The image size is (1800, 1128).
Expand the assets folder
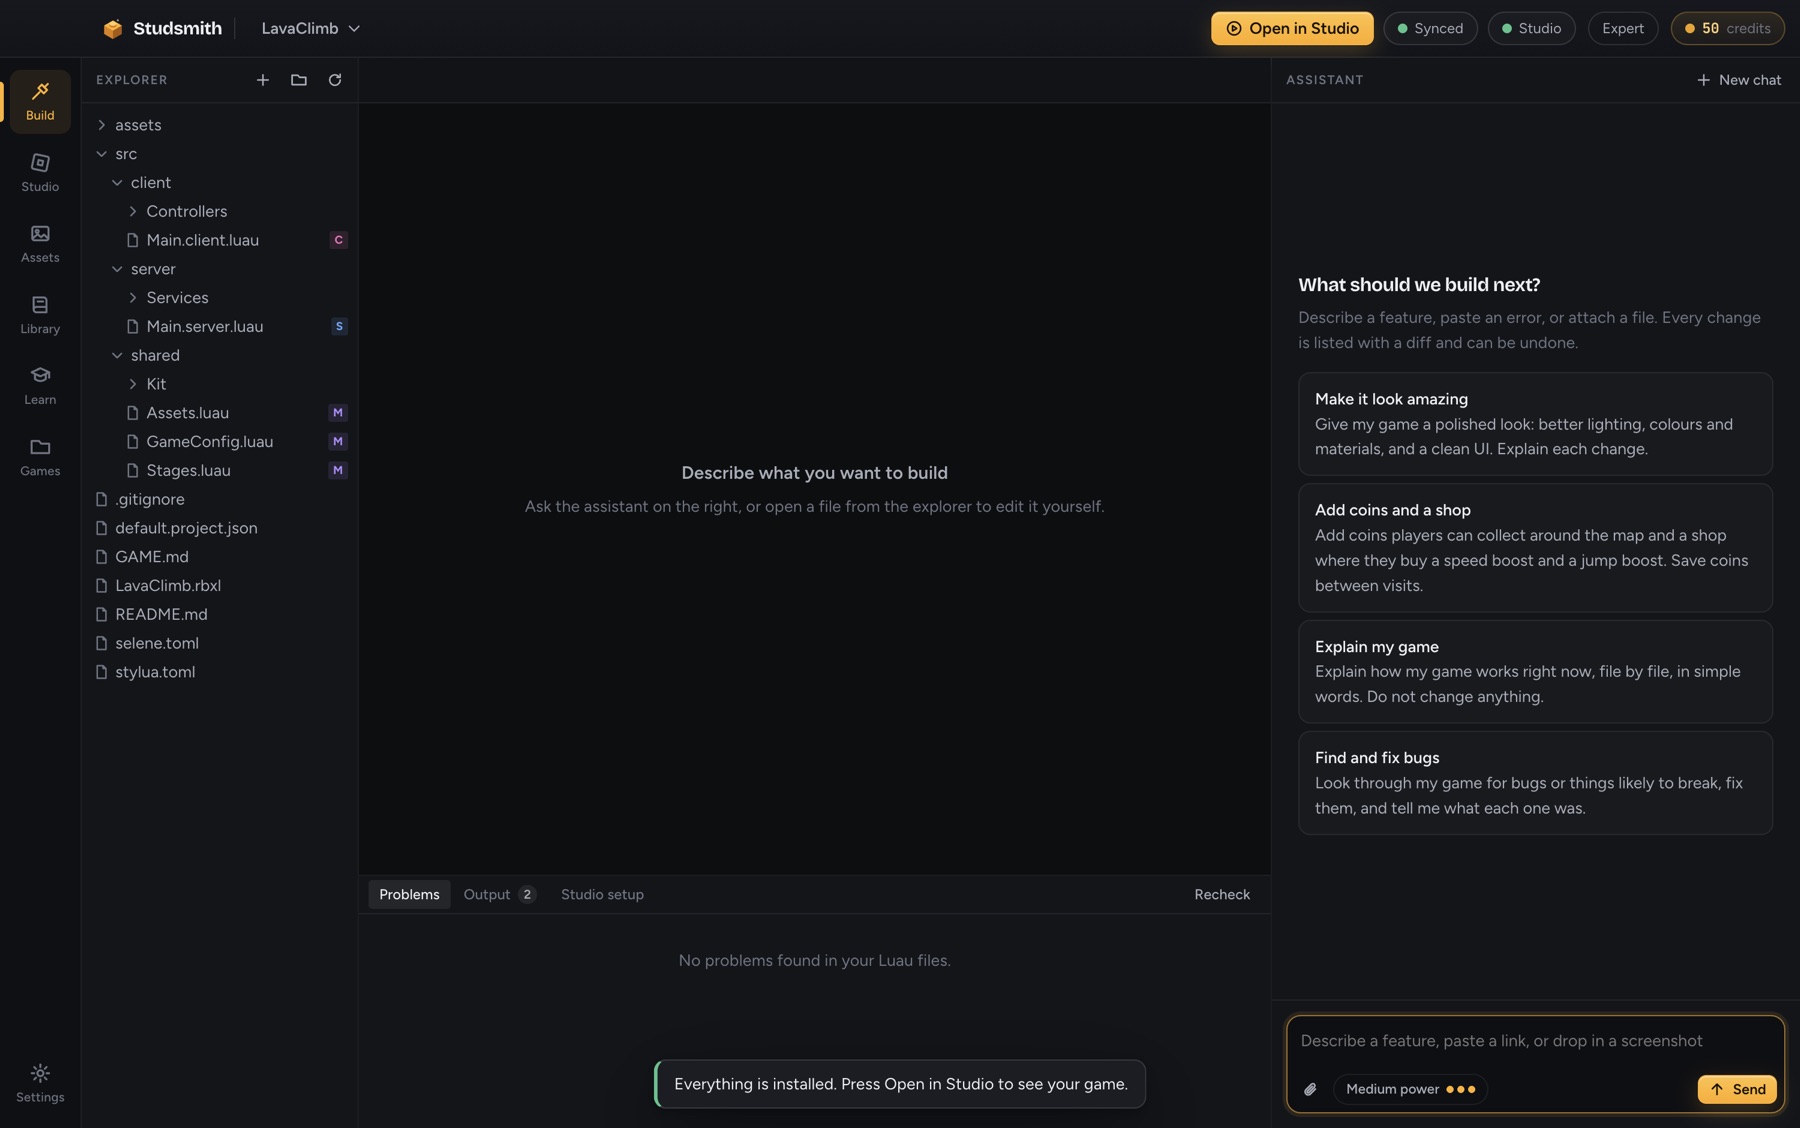tap(219, 125)
